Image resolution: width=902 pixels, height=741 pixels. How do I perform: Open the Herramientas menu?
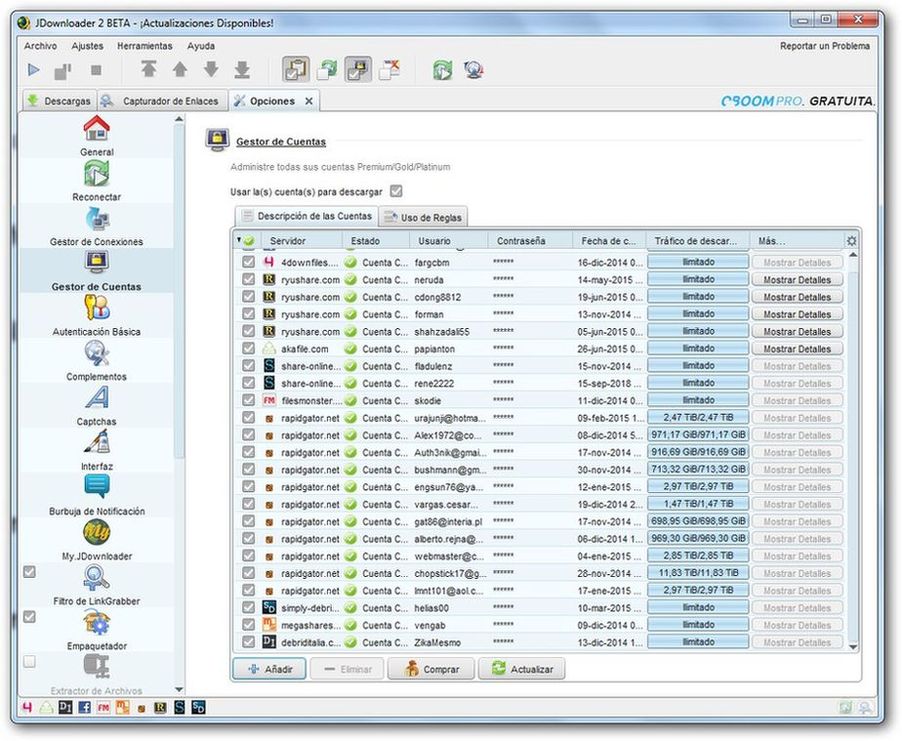click(144, 46)
